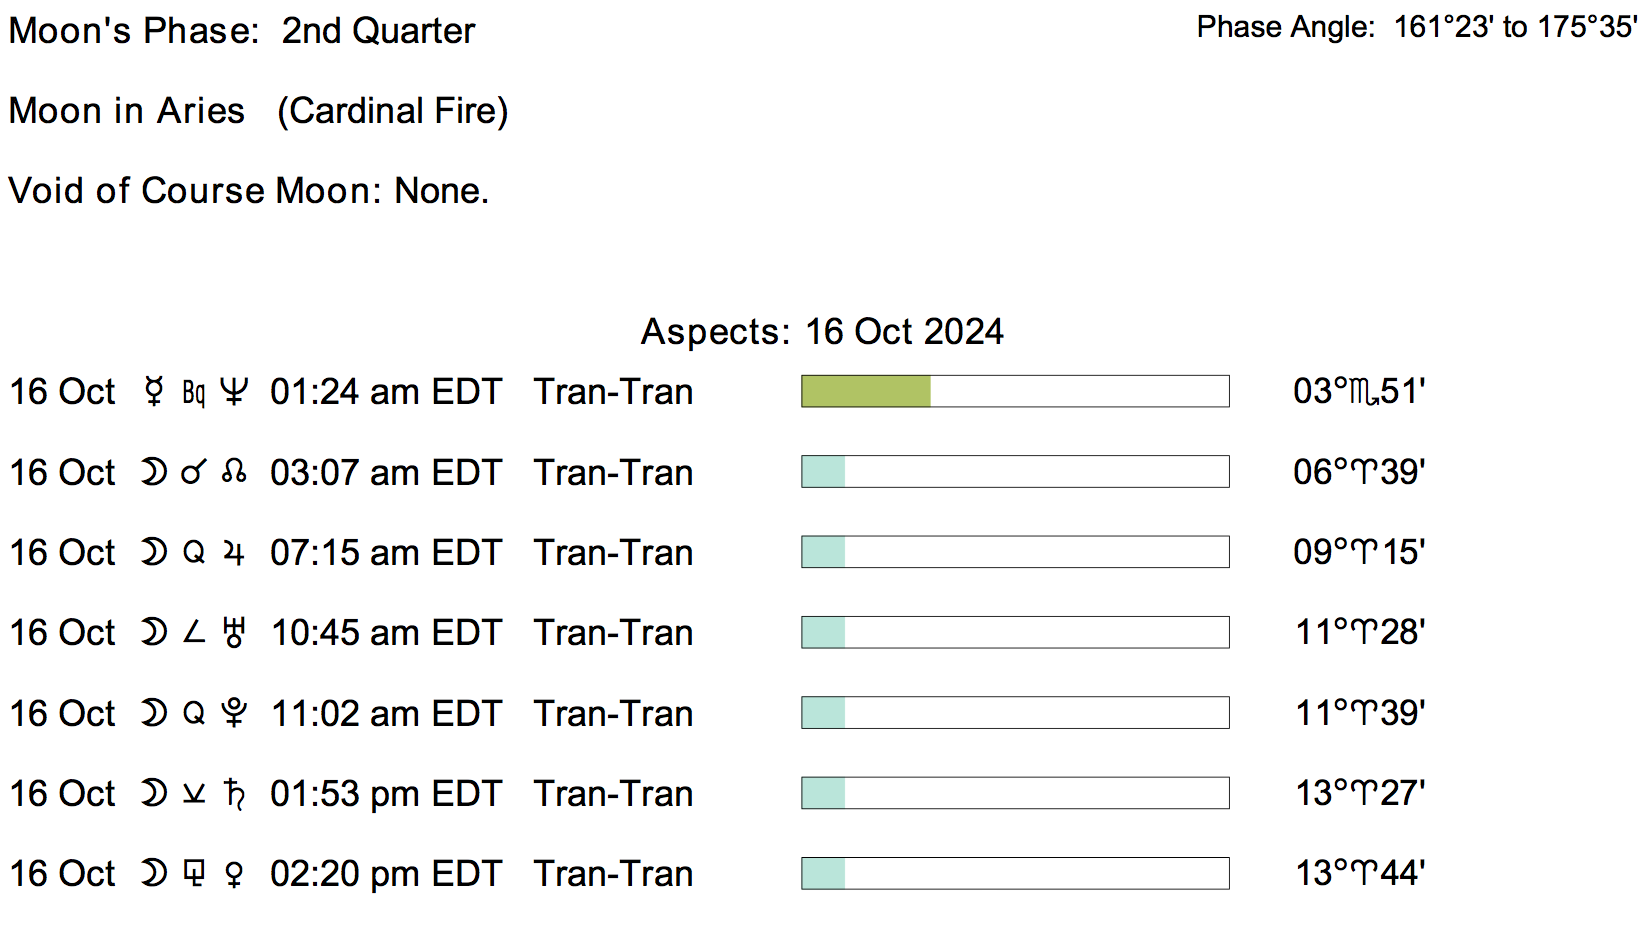This screenshot has width=1652, height=926.
Task: Select the Saturn glyph in the 01:53 pm row
Action: pos(234,794)
